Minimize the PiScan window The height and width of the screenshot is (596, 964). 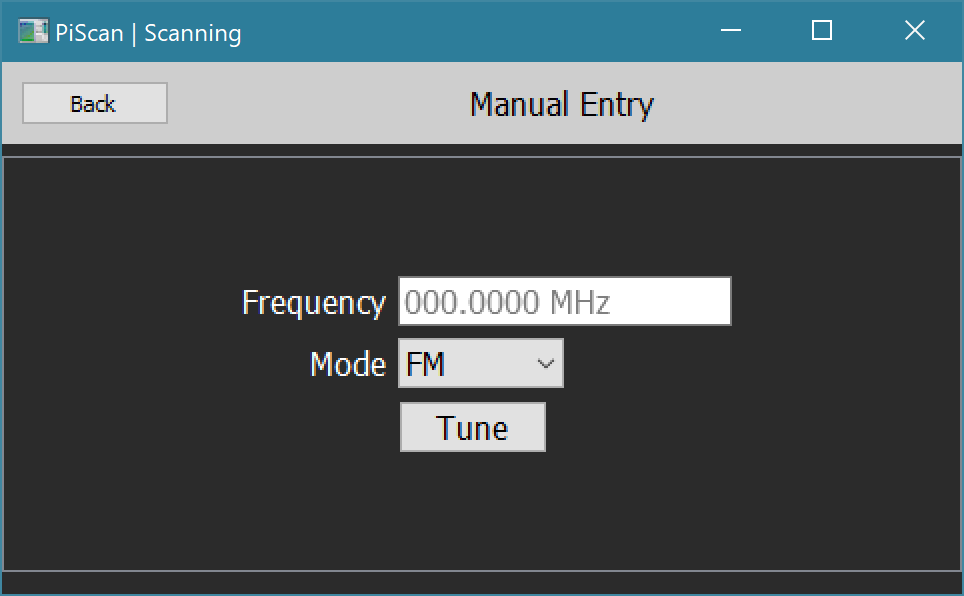731,32
